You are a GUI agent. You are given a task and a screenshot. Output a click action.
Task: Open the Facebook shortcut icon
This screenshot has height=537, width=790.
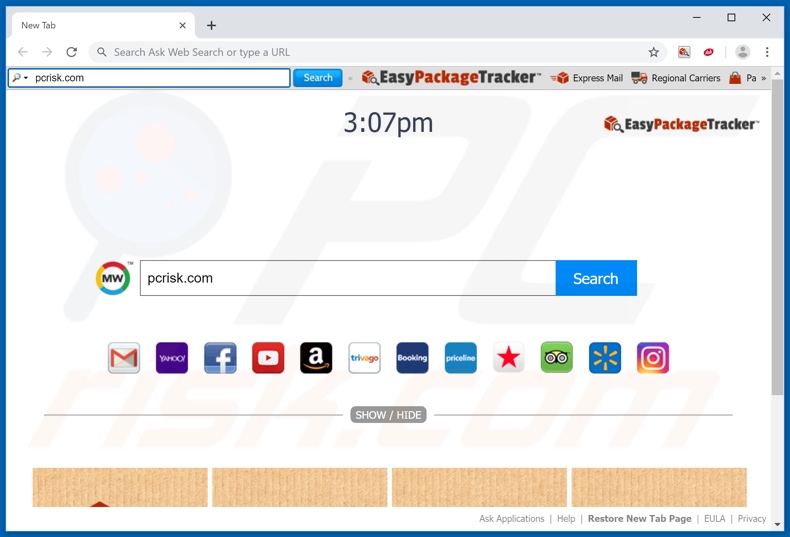point(220,358)
